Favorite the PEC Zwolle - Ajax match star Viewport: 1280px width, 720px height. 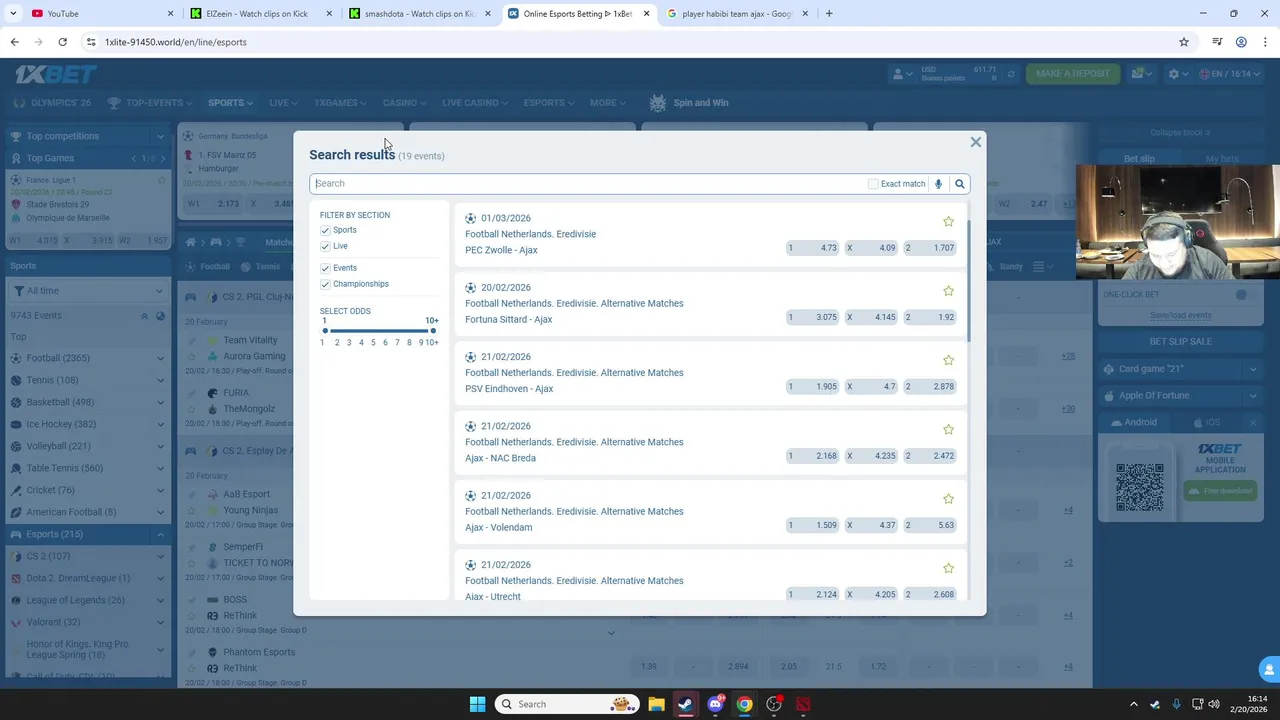[948, 221]
